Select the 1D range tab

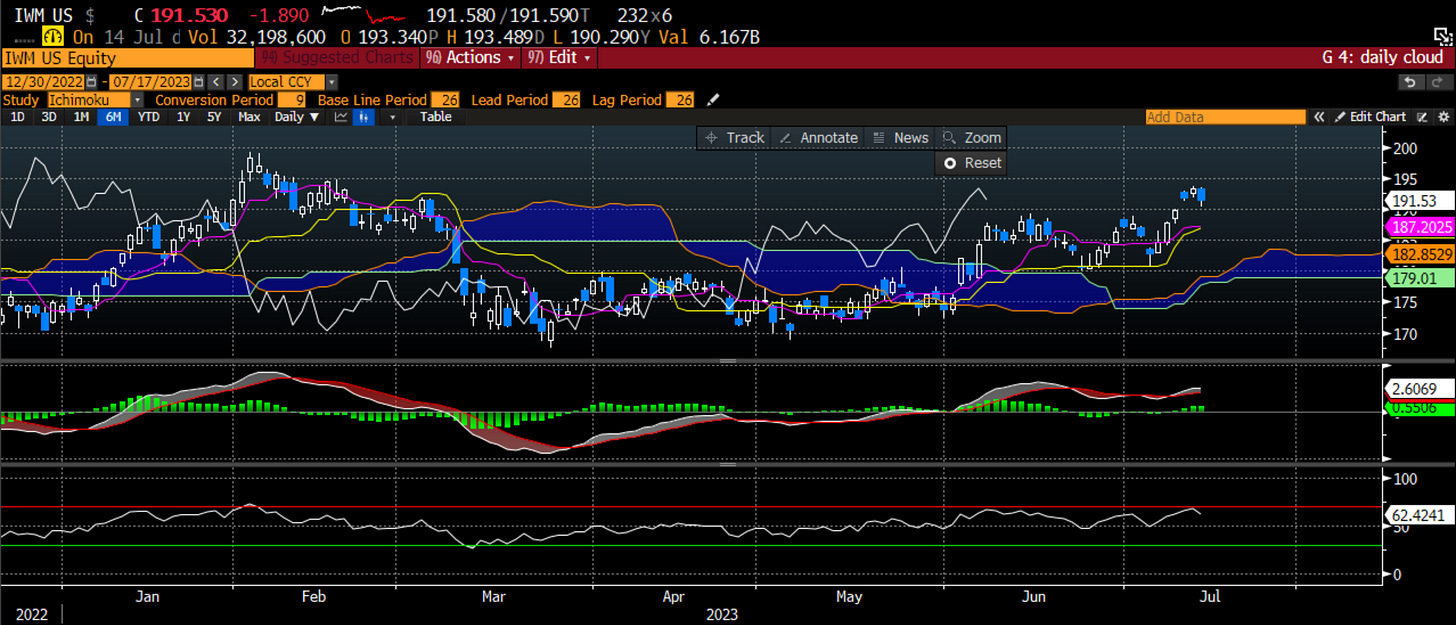18,117
